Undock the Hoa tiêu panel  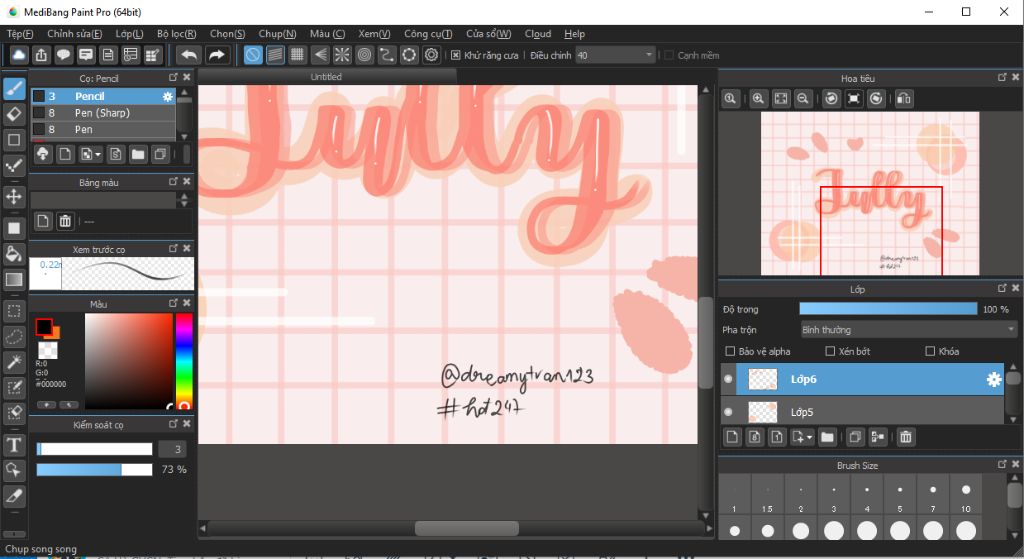[1002, 77]
